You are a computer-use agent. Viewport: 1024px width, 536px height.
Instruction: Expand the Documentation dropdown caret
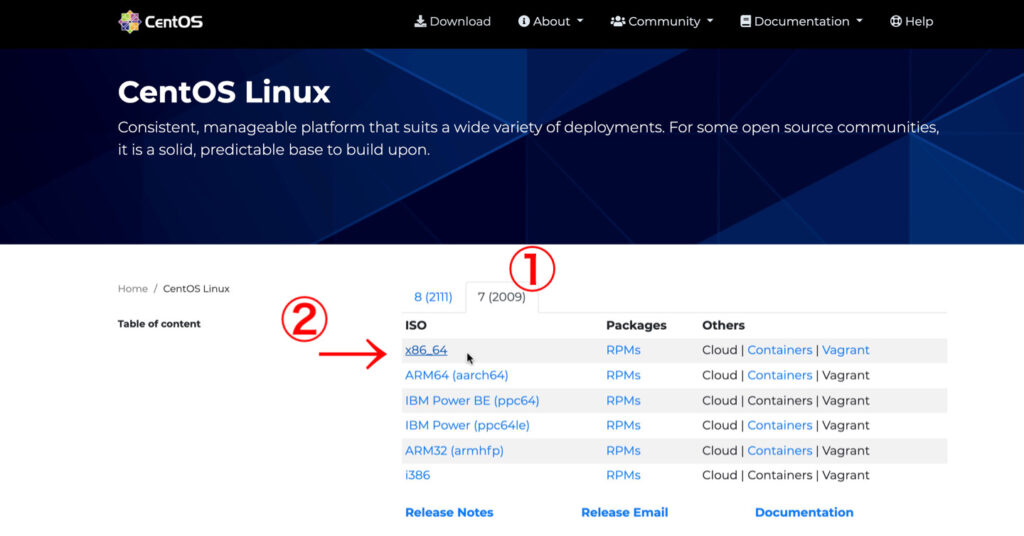click(859, 22)
